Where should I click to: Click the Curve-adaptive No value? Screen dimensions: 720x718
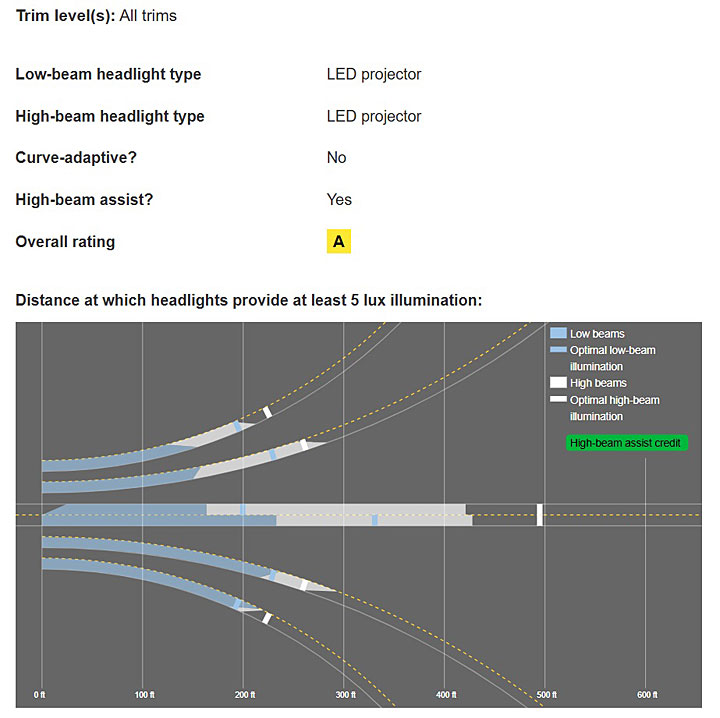[336, 157]
